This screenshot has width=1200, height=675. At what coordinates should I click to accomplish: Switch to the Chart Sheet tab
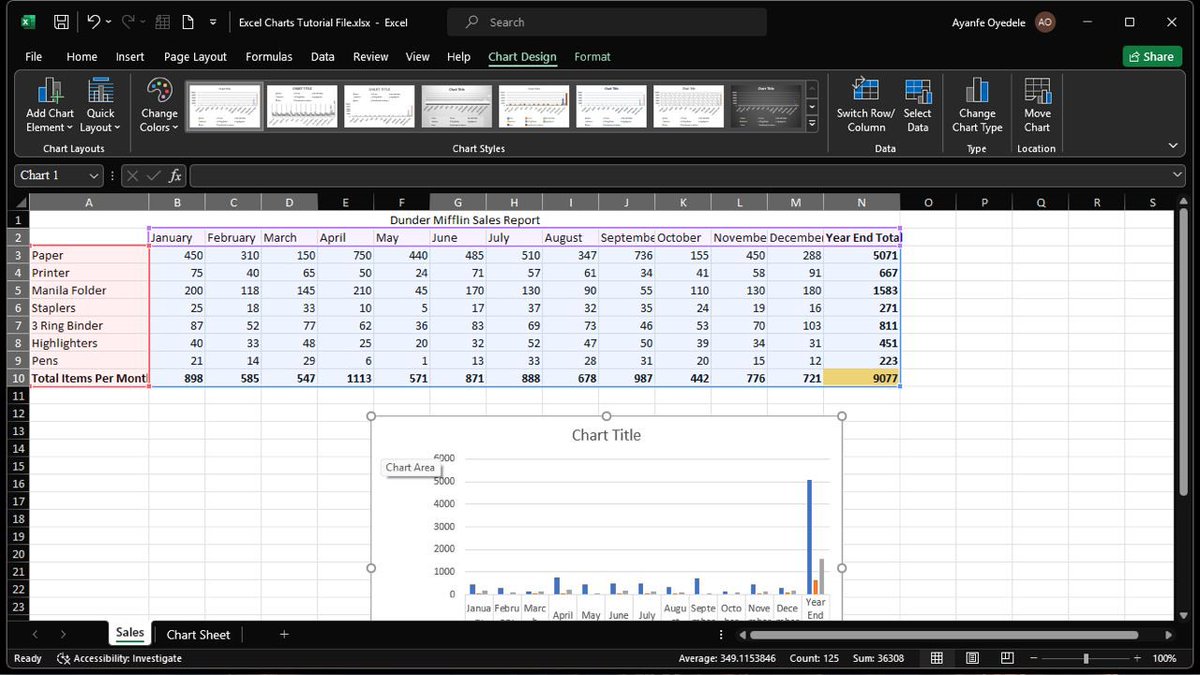(x=198, y=634)
